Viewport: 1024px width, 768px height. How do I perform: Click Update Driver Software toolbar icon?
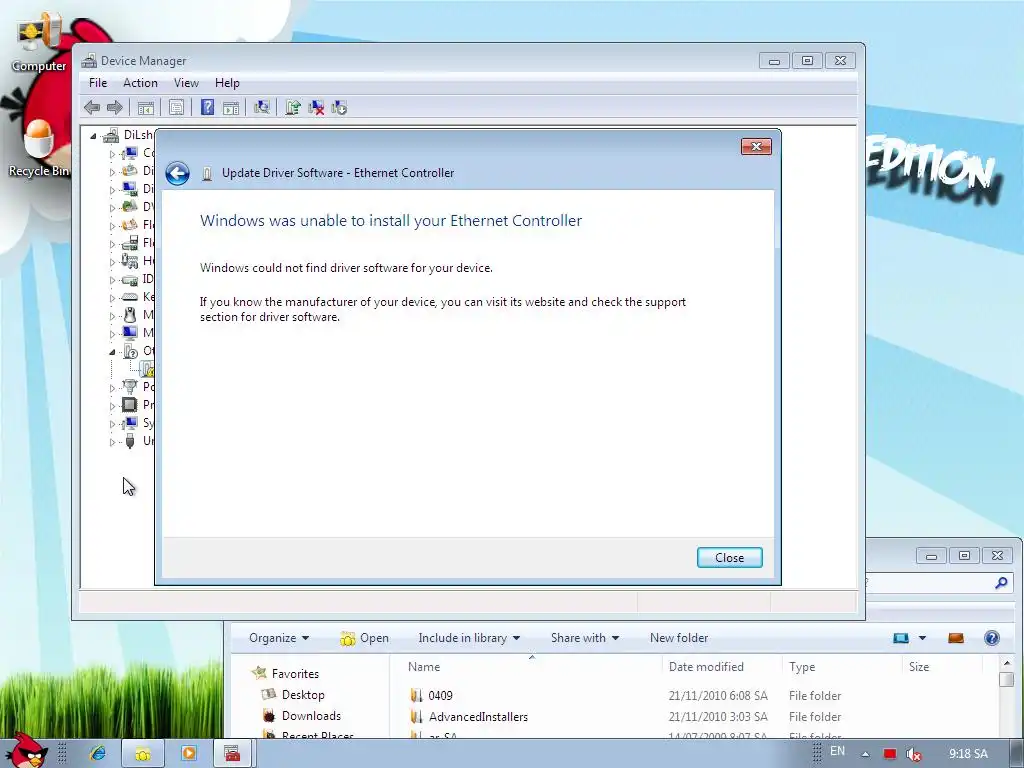[293, 108]
